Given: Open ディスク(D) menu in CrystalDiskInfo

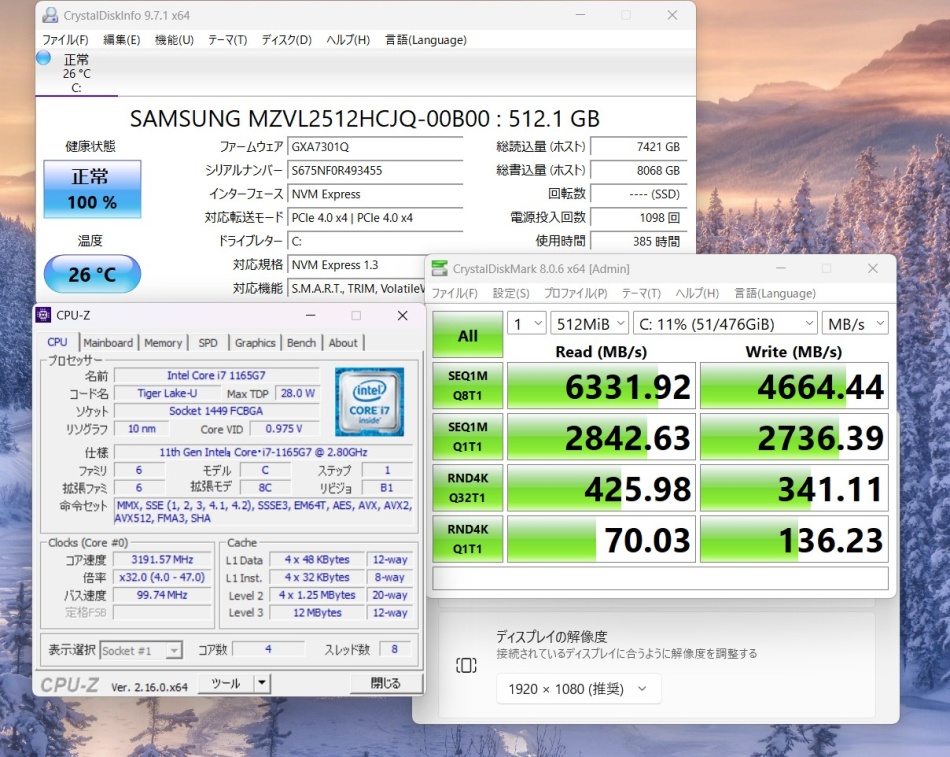Looking at the screenshot, I should tap(287, 40).
